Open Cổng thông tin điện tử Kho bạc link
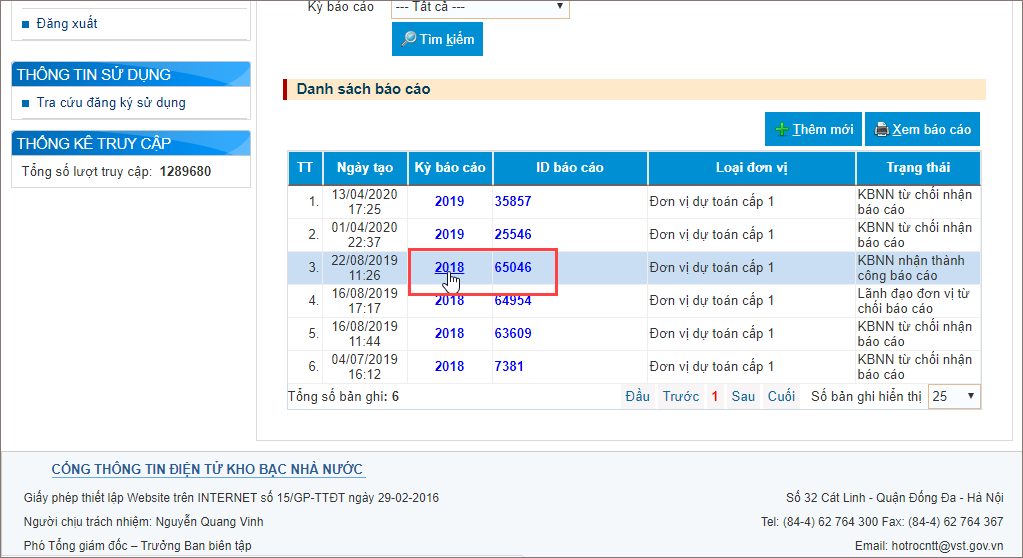This screenshot has width=1023, height=558. [x=207, y=469]
